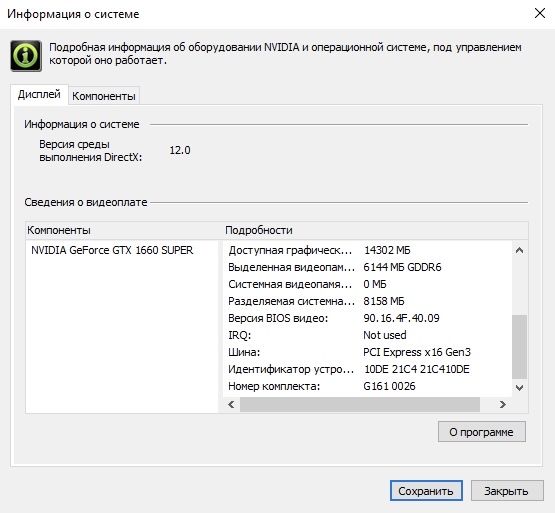Open the О программе dialog
Viewport: 555px width, 513px height.
pyautogui.click(x=481, y=432)
